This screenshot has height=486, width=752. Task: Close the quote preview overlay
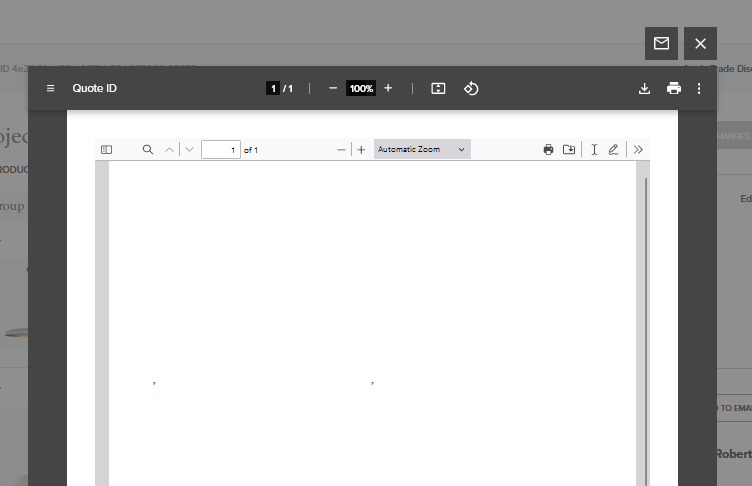[700, 44]
